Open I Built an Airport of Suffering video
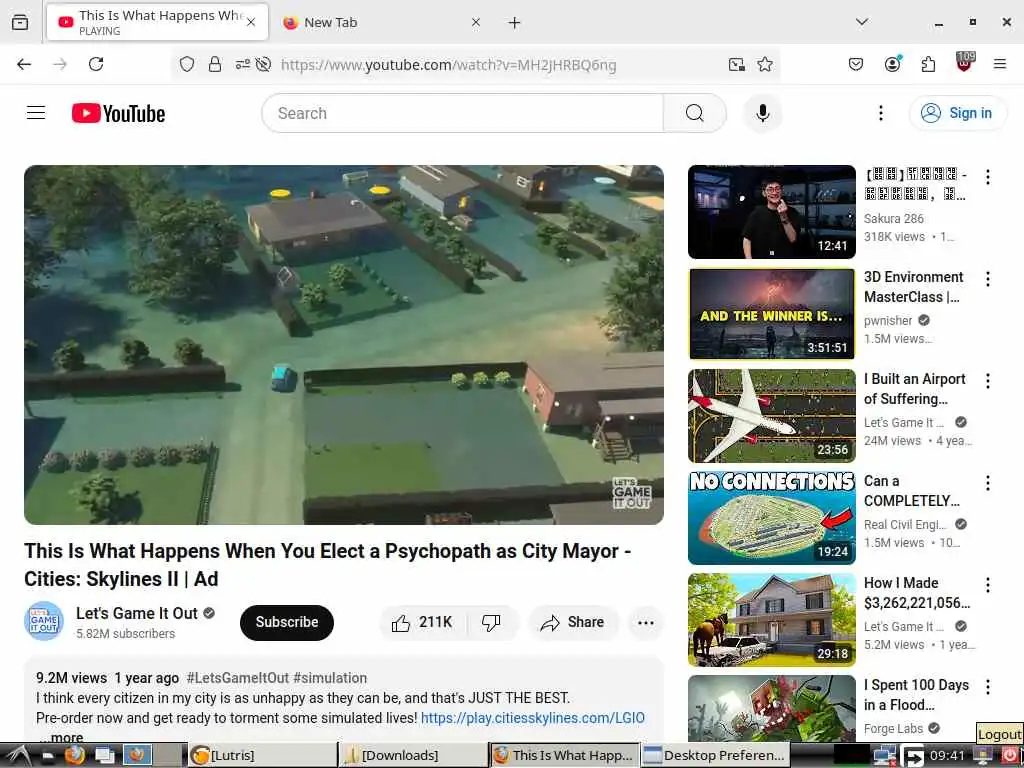 coord(771,415)
